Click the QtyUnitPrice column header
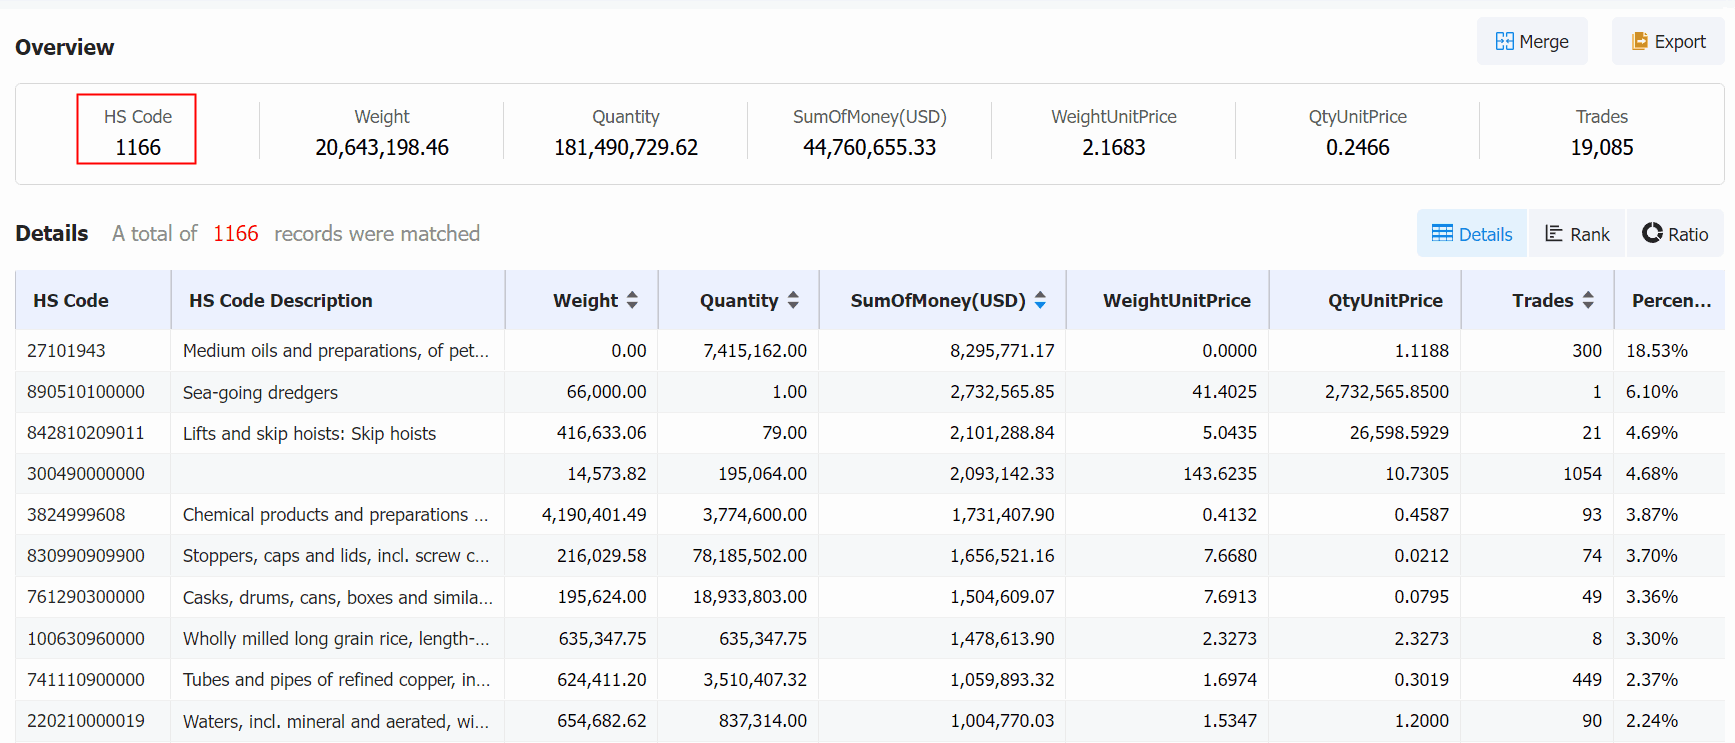This screenshot has width=1735, height=743. tap(1365, 300)
